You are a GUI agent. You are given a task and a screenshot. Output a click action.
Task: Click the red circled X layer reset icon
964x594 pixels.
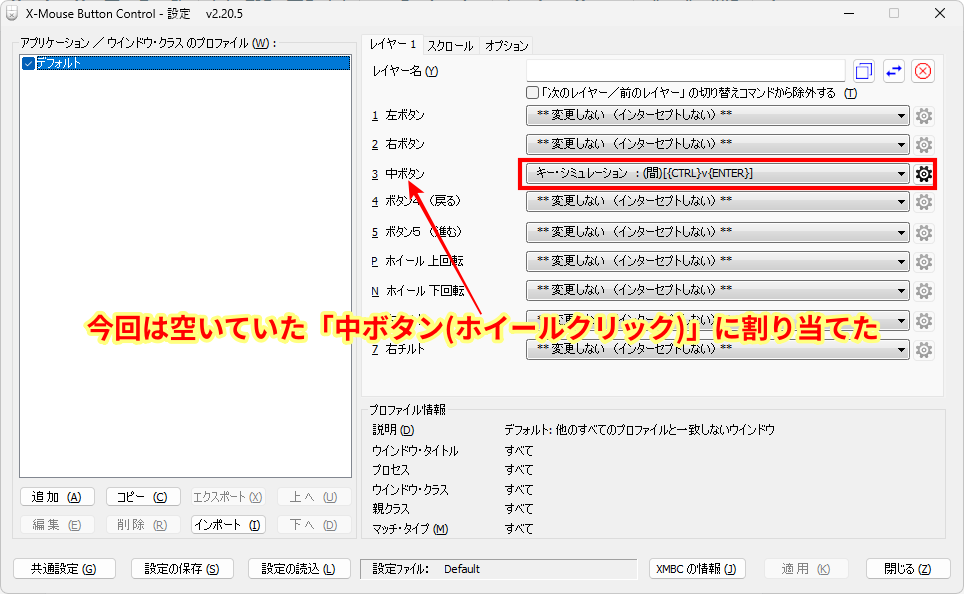click(921, 70)
